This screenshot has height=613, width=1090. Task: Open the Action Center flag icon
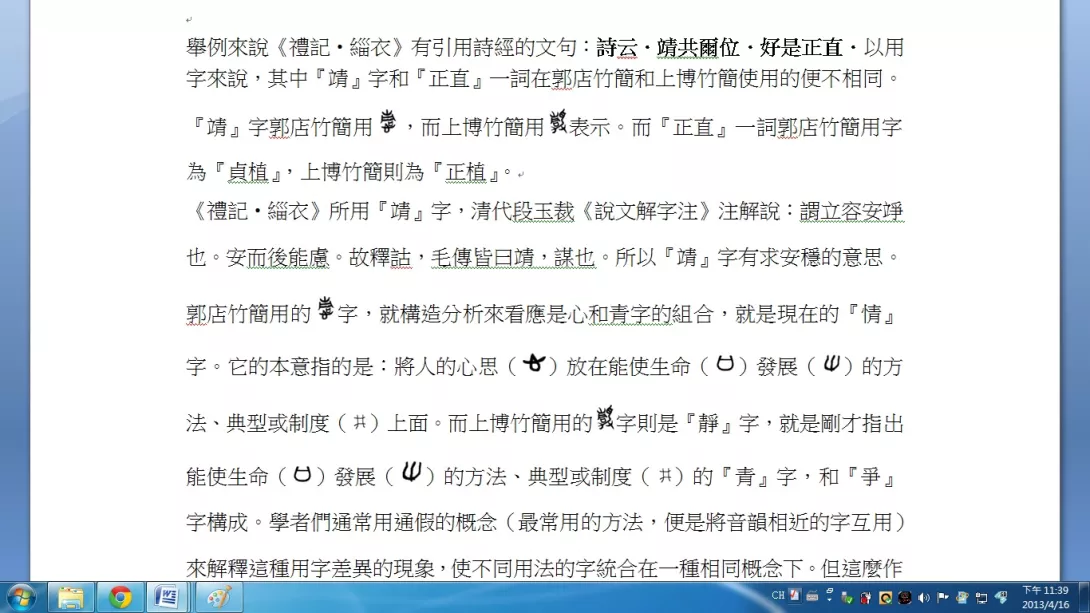click(943, 598)
